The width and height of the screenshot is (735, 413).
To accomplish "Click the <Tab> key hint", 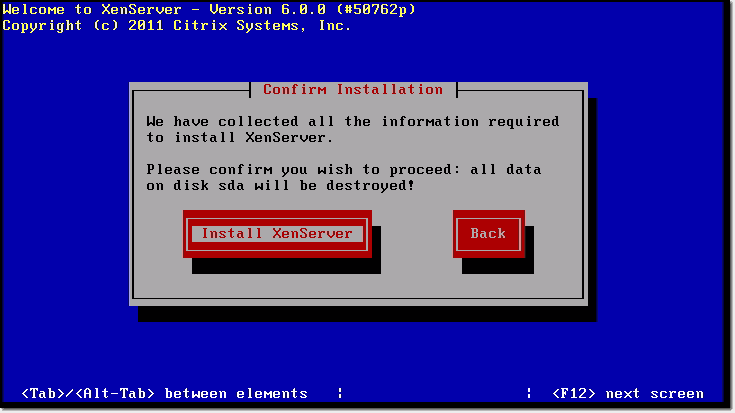I will [x=43, y=393].
